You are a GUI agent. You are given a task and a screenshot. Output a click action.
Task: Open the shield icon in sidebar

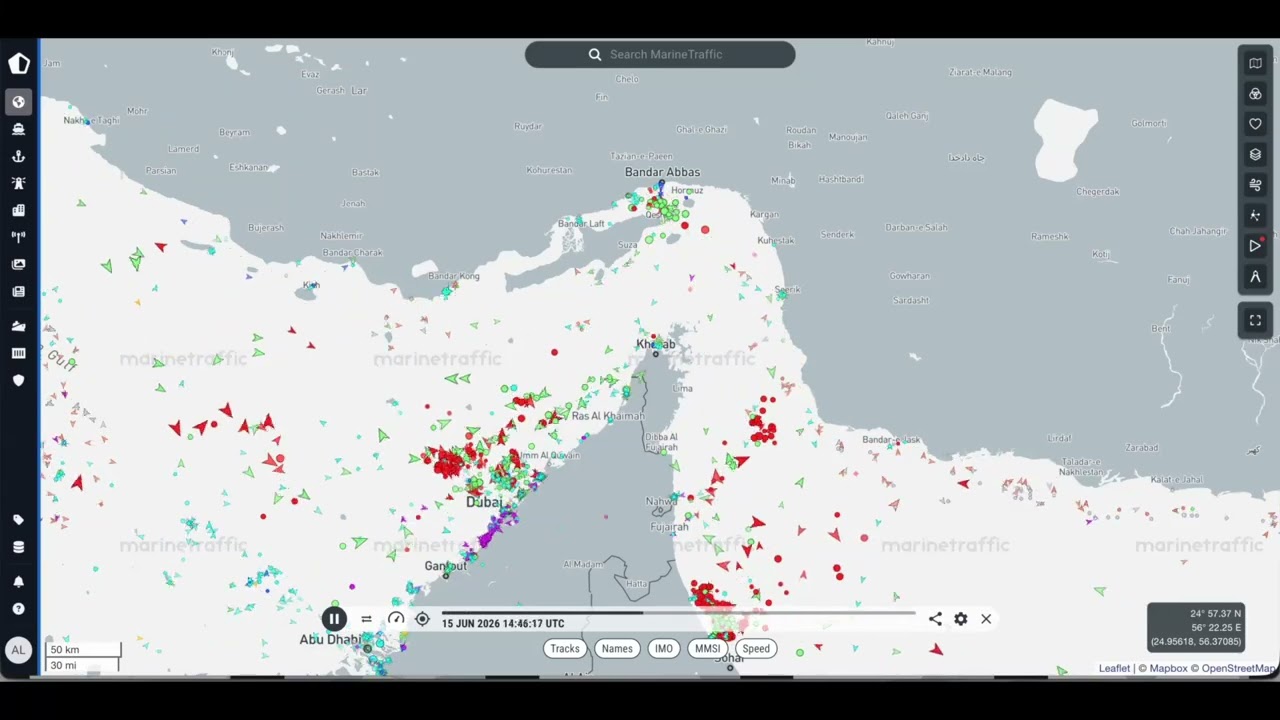tap(18, 380)
